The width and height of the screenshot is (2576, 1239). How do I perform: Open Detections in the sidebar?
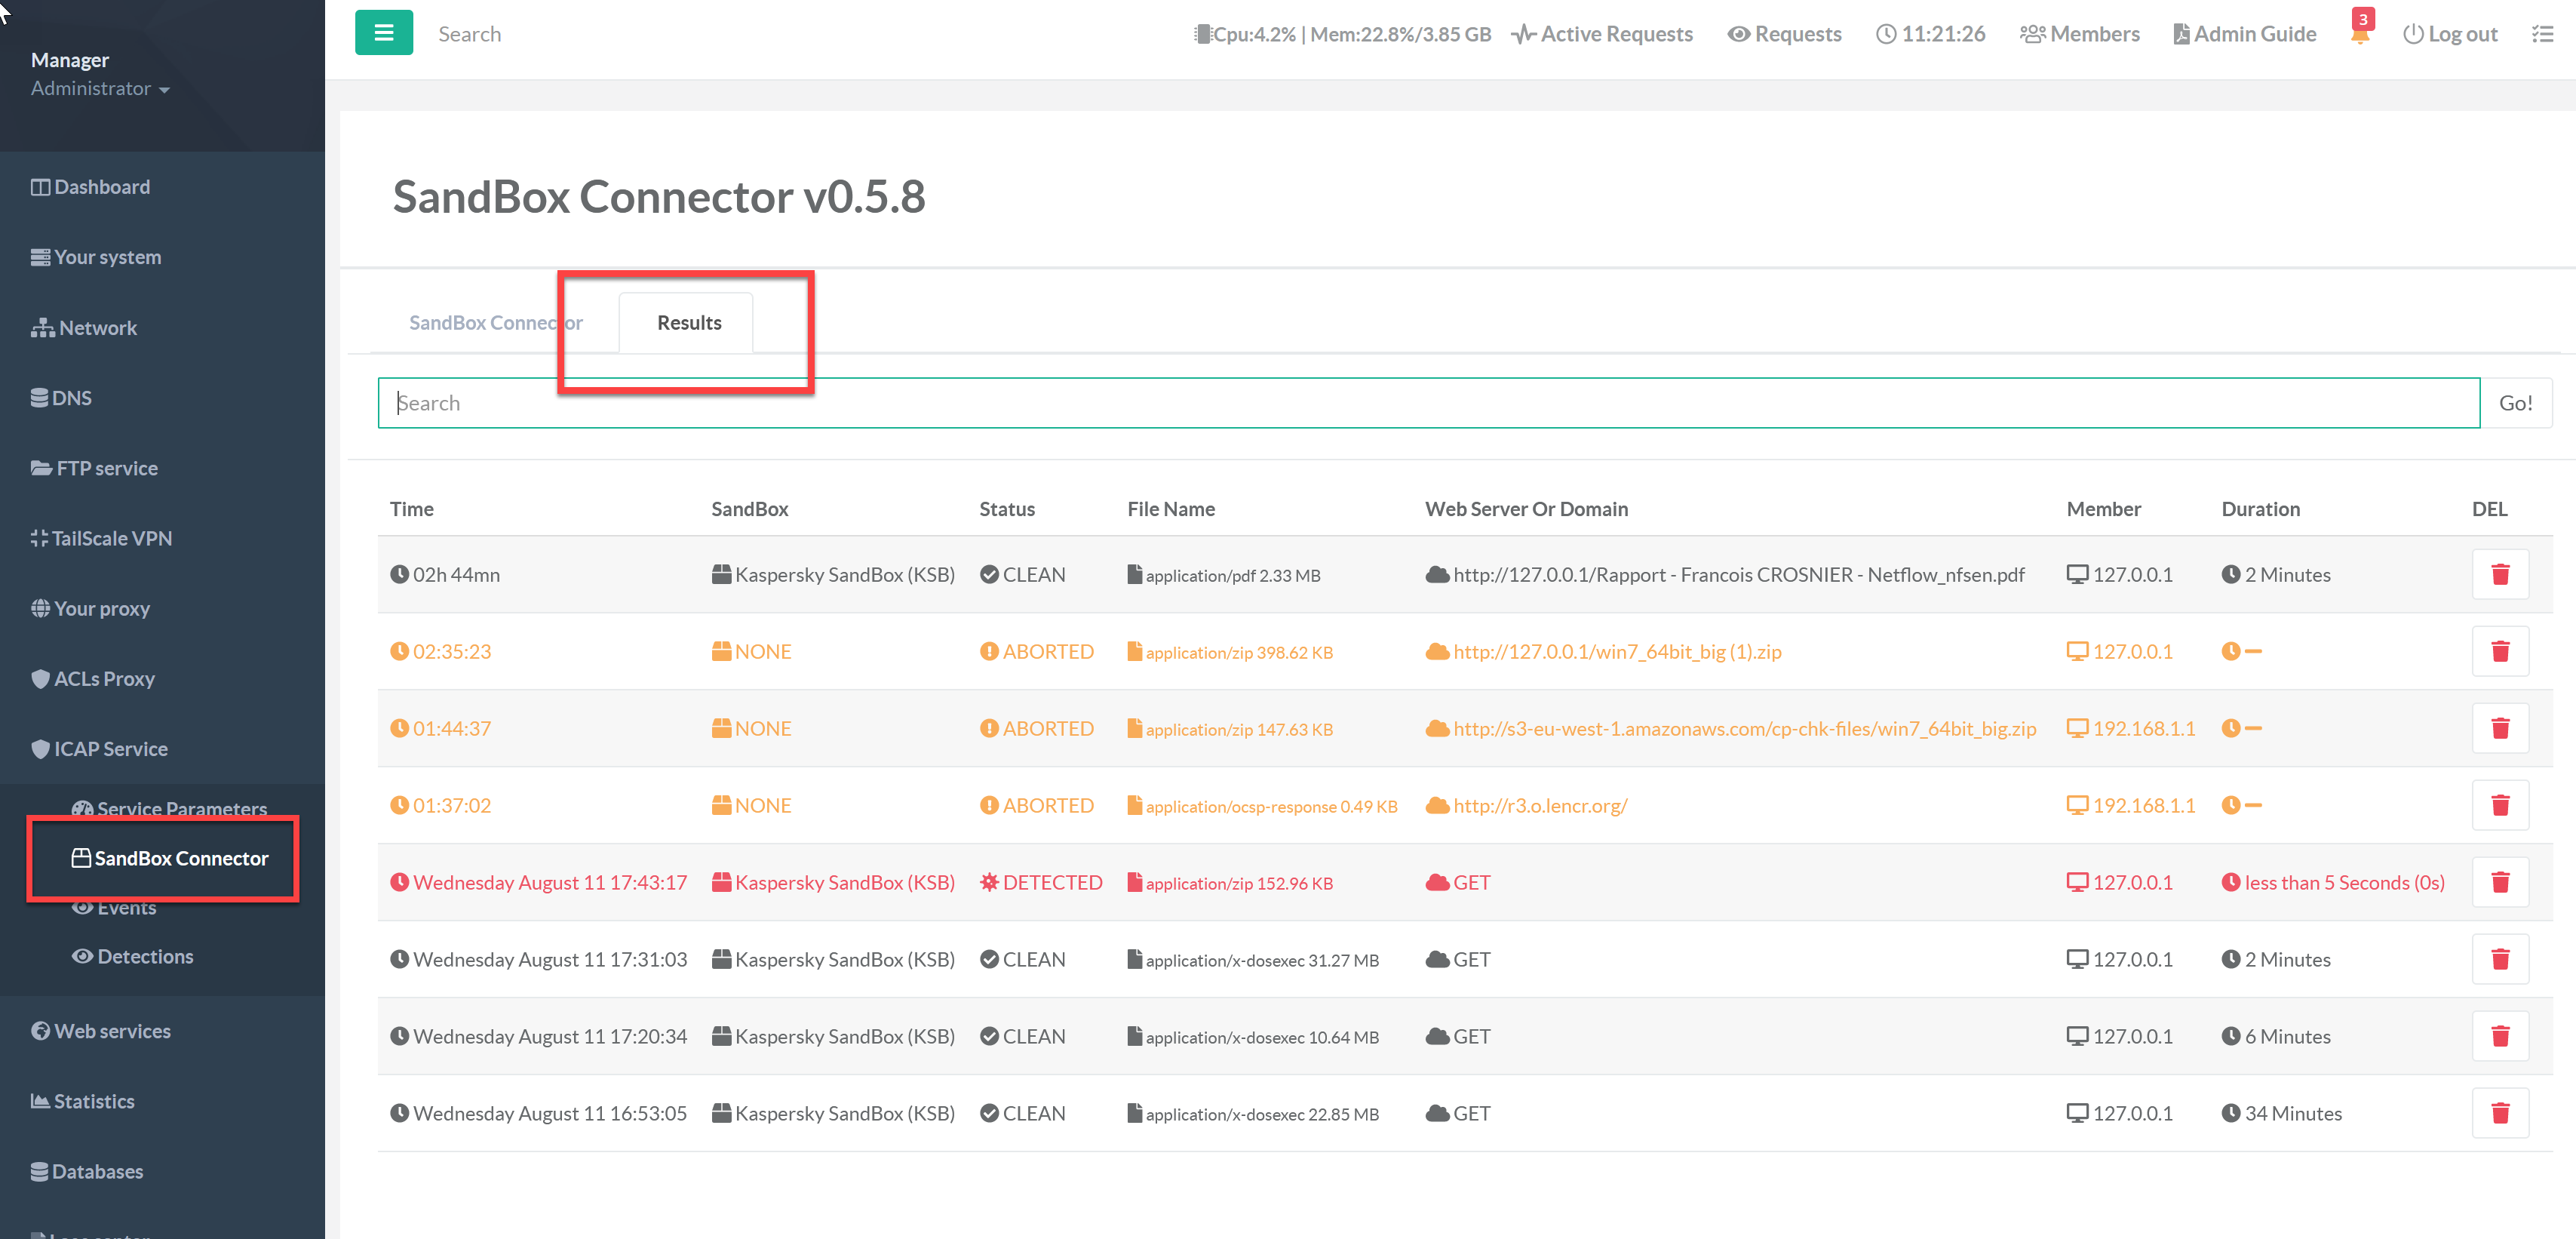[145, 956]
